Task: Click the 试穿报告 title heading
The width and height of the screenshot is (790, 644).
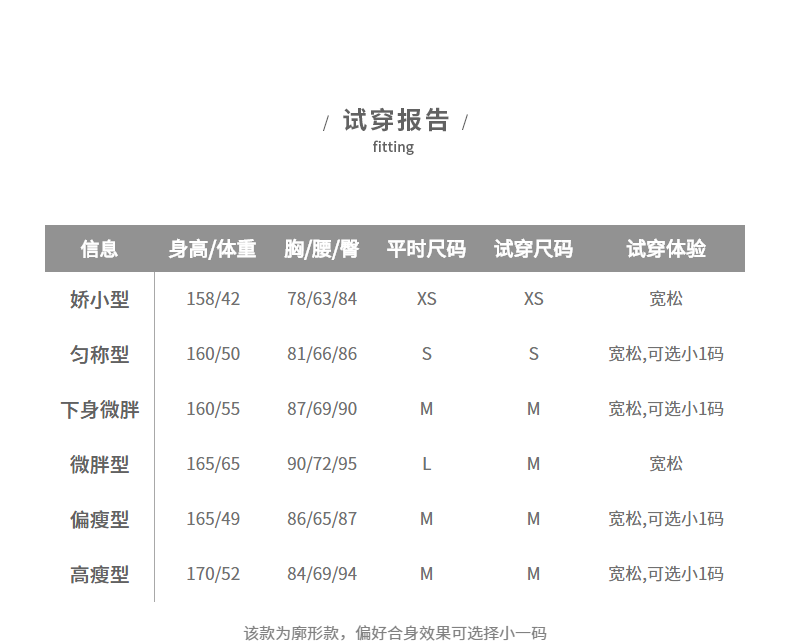Action: tap(395, 121)
